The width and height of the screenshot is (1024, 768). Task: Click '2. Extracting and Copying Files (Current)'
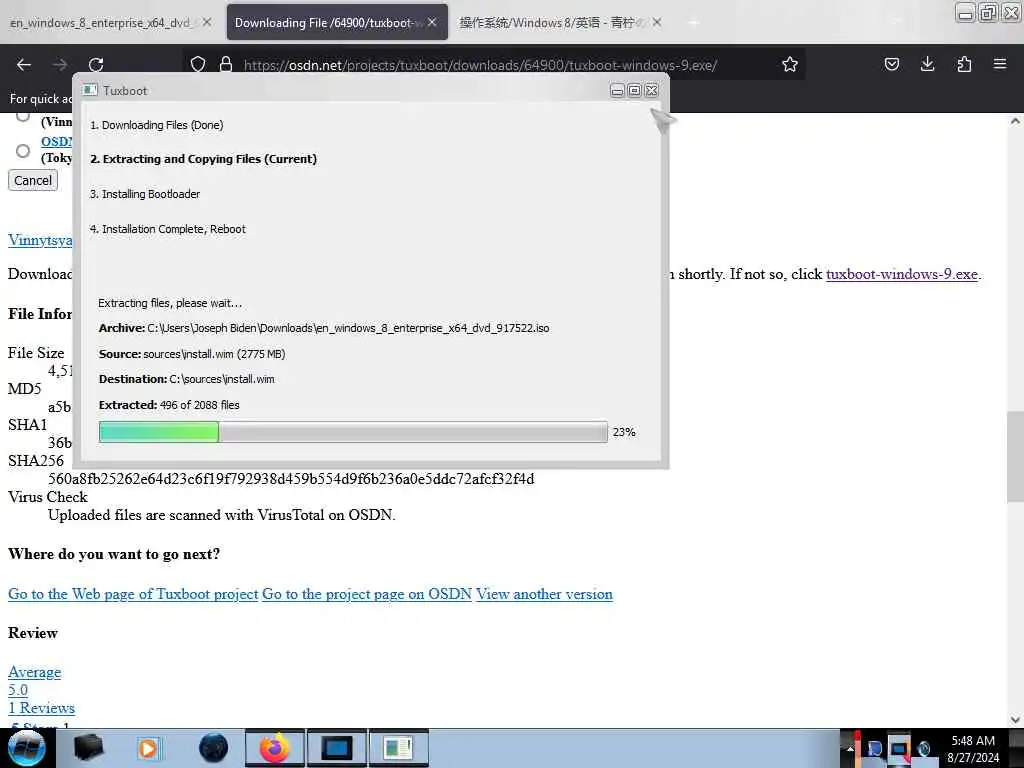click(x=203, y=159)
